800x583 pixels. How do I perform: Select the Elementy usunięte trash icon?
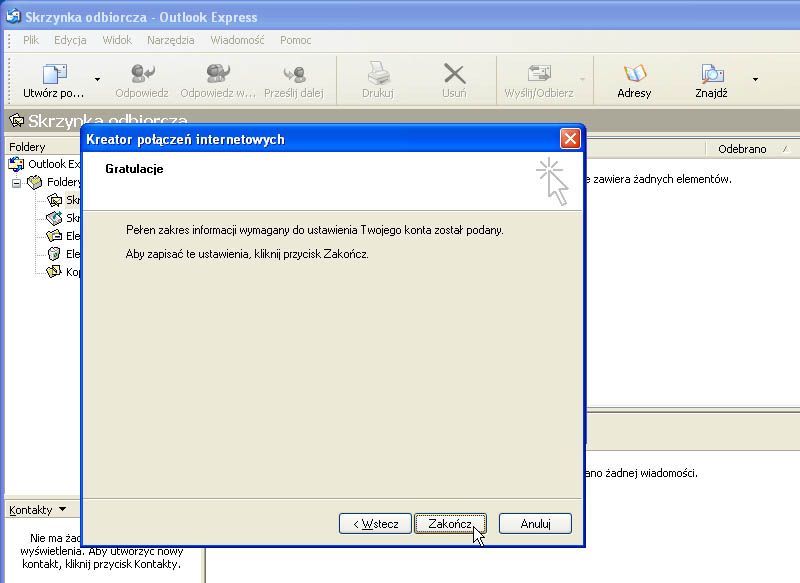coord(54,254)
